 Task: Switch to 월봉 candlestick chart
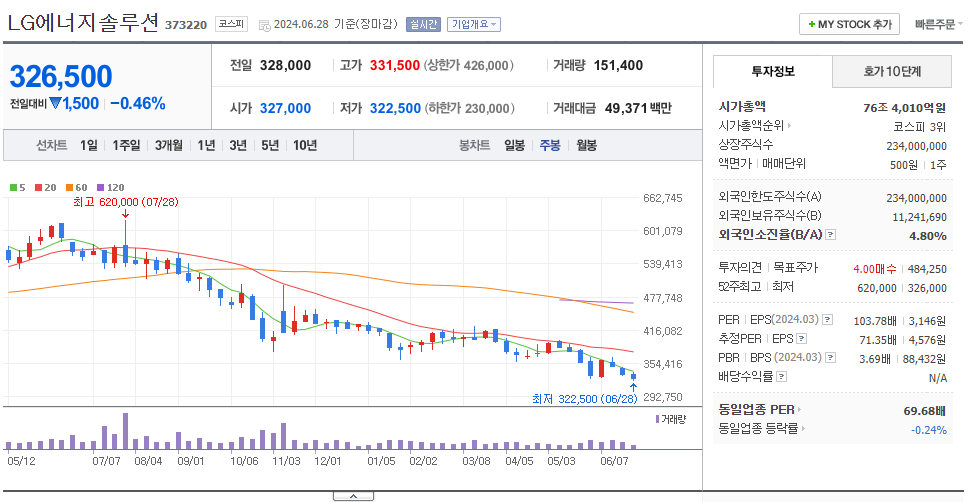click(x=586, y=146)
